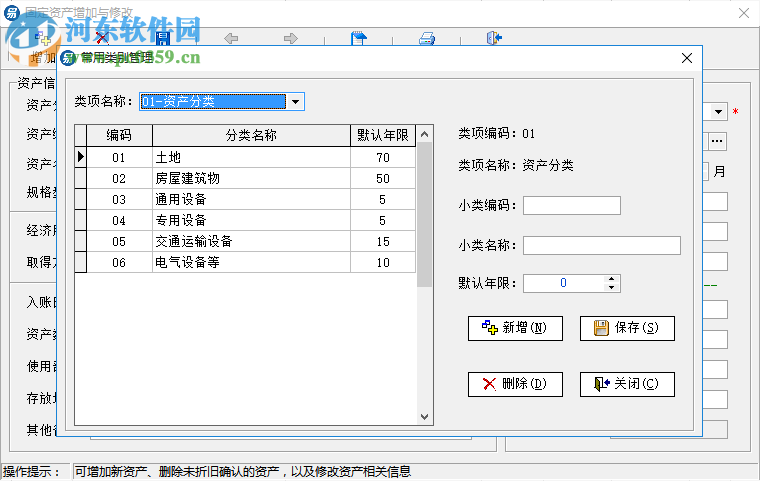
Task: Select the 专用设备 row
Action: tap(245, 220)
